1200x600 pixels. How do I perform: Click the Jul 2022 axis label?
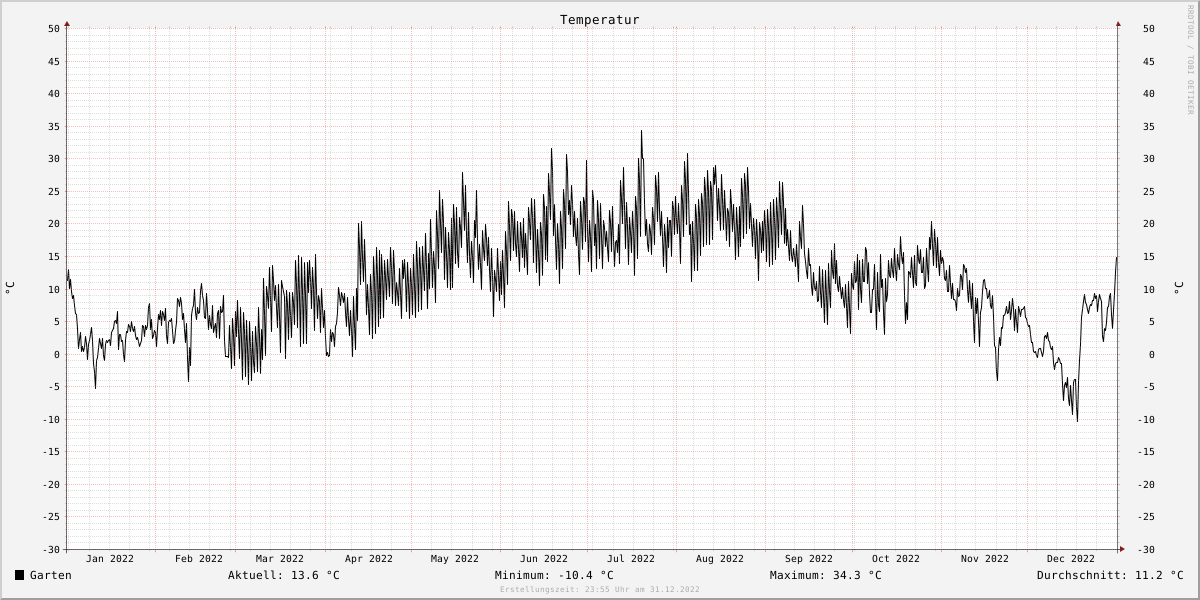tap(631, 559)
